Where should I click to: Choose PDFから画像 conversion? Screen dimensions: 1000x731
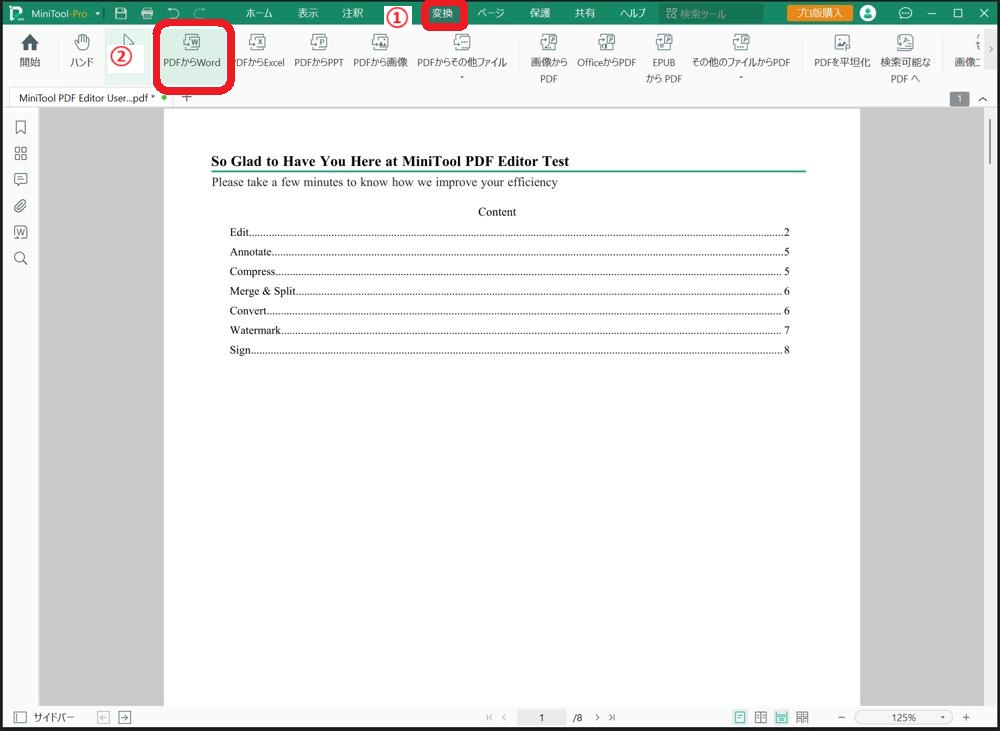(380, 51)
